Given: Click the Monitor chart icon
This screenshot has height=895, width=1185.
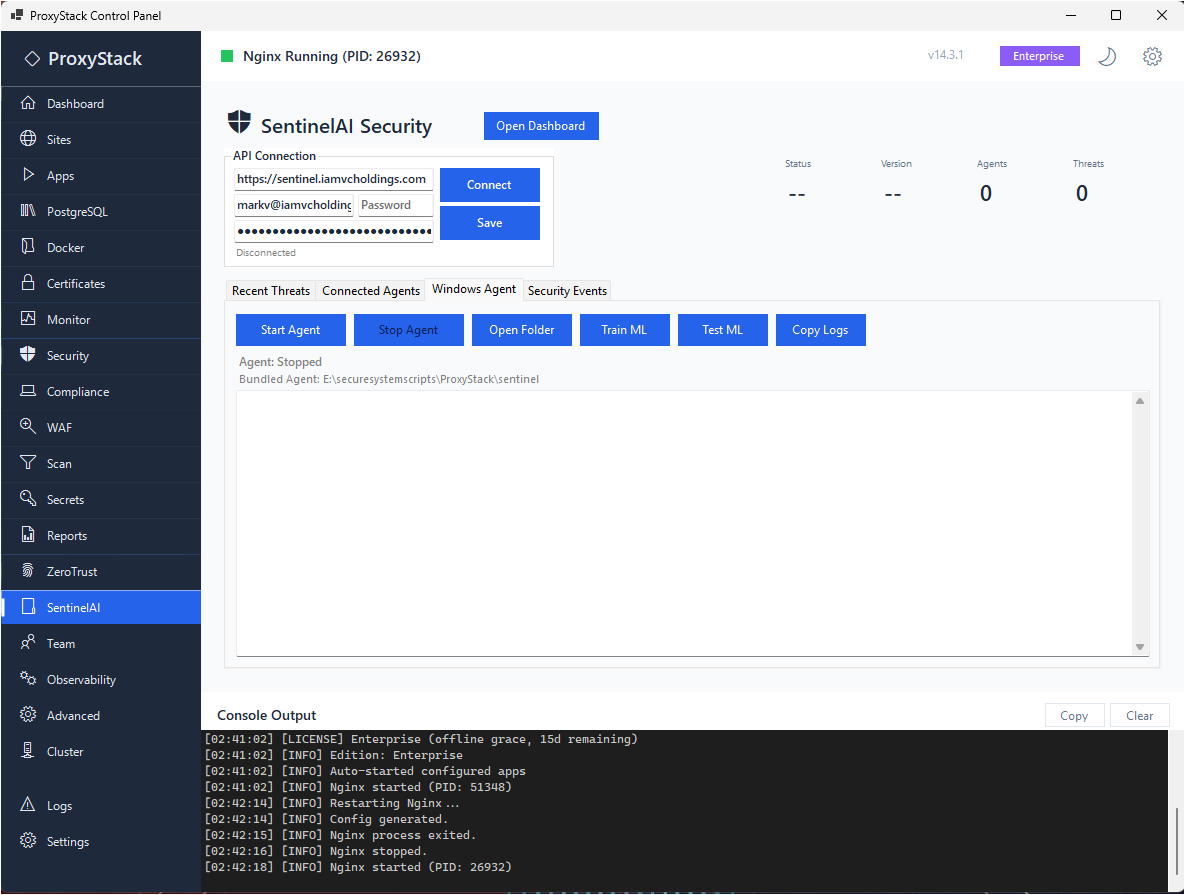Looking at the screenshot, I should click(x=28, y=318).
